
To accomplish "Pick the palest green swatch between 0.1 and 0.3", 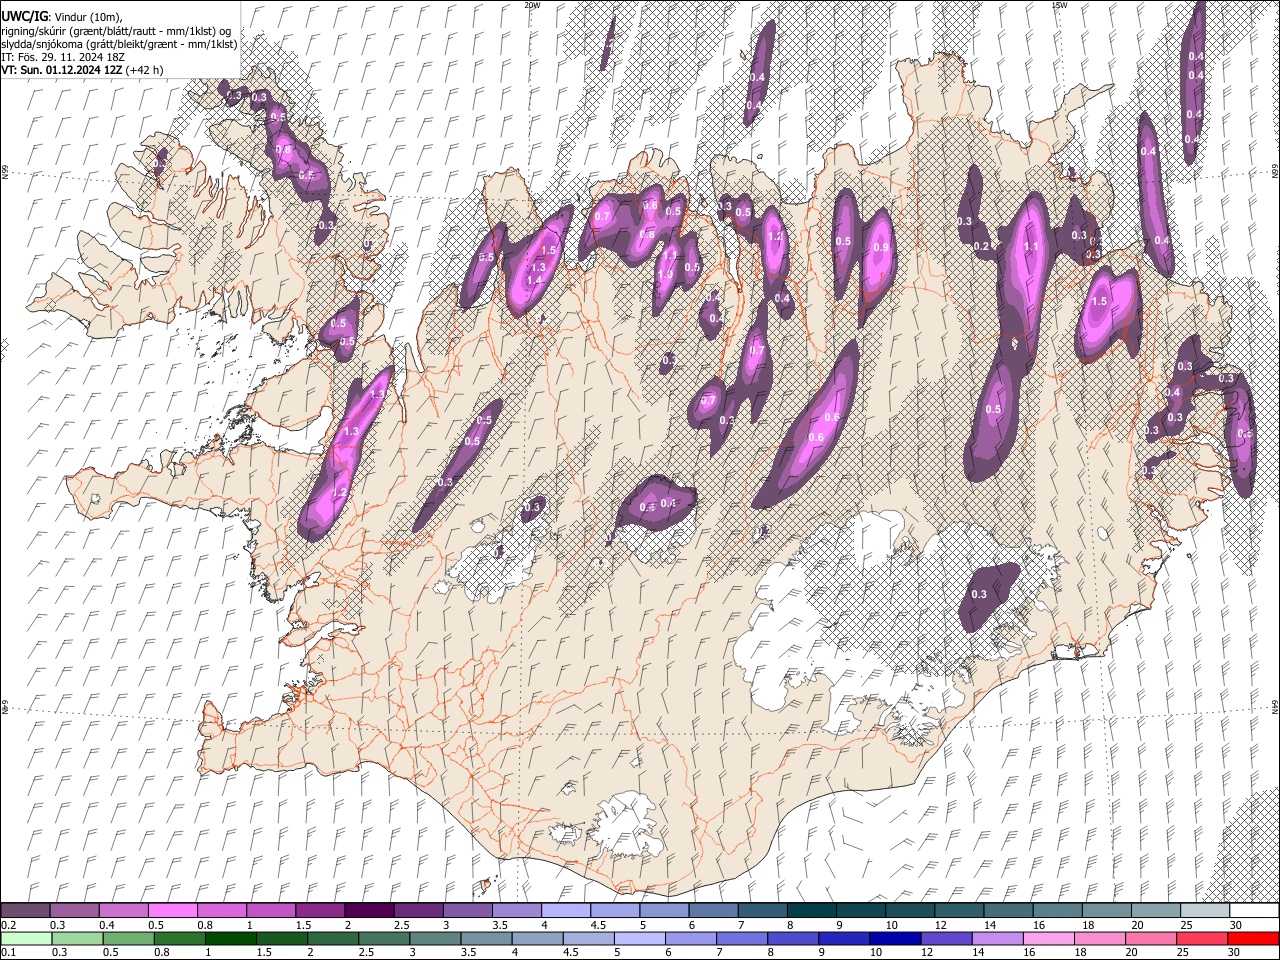I will coord(26,938).
